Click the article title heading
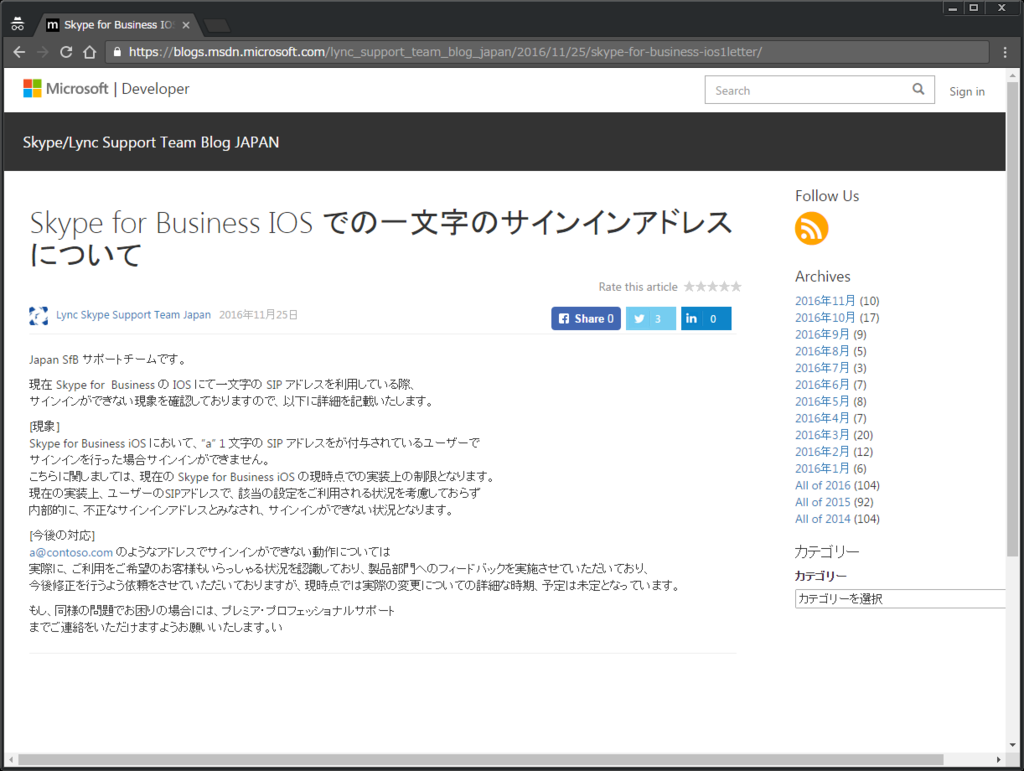The width and height of the screenshot is (1024, 771). 381,238
